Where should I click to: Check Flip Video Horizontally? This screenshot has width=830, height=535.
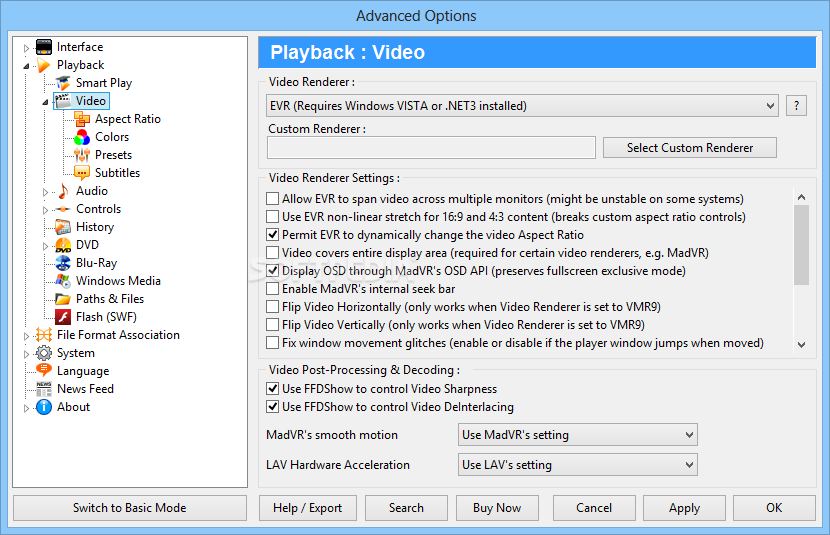click(273, 307)
